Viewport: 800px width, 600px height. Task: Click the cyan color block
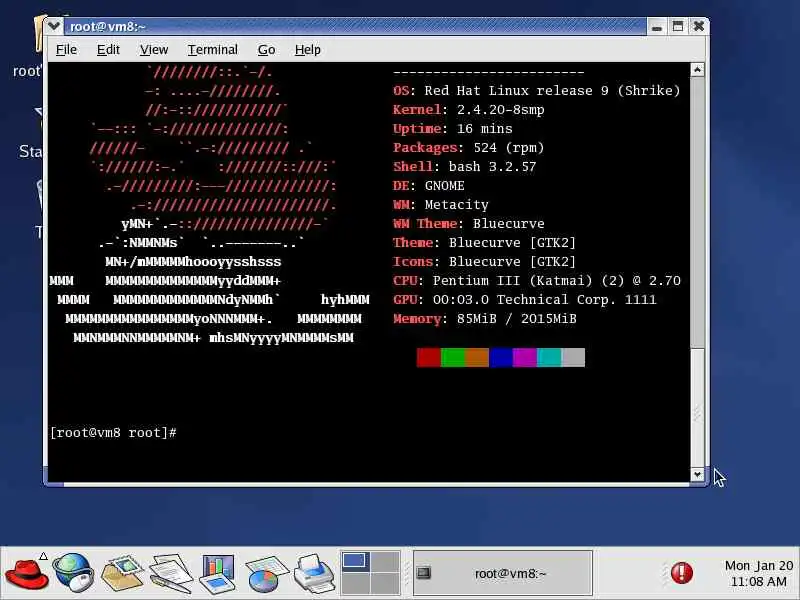coord(549,357)
